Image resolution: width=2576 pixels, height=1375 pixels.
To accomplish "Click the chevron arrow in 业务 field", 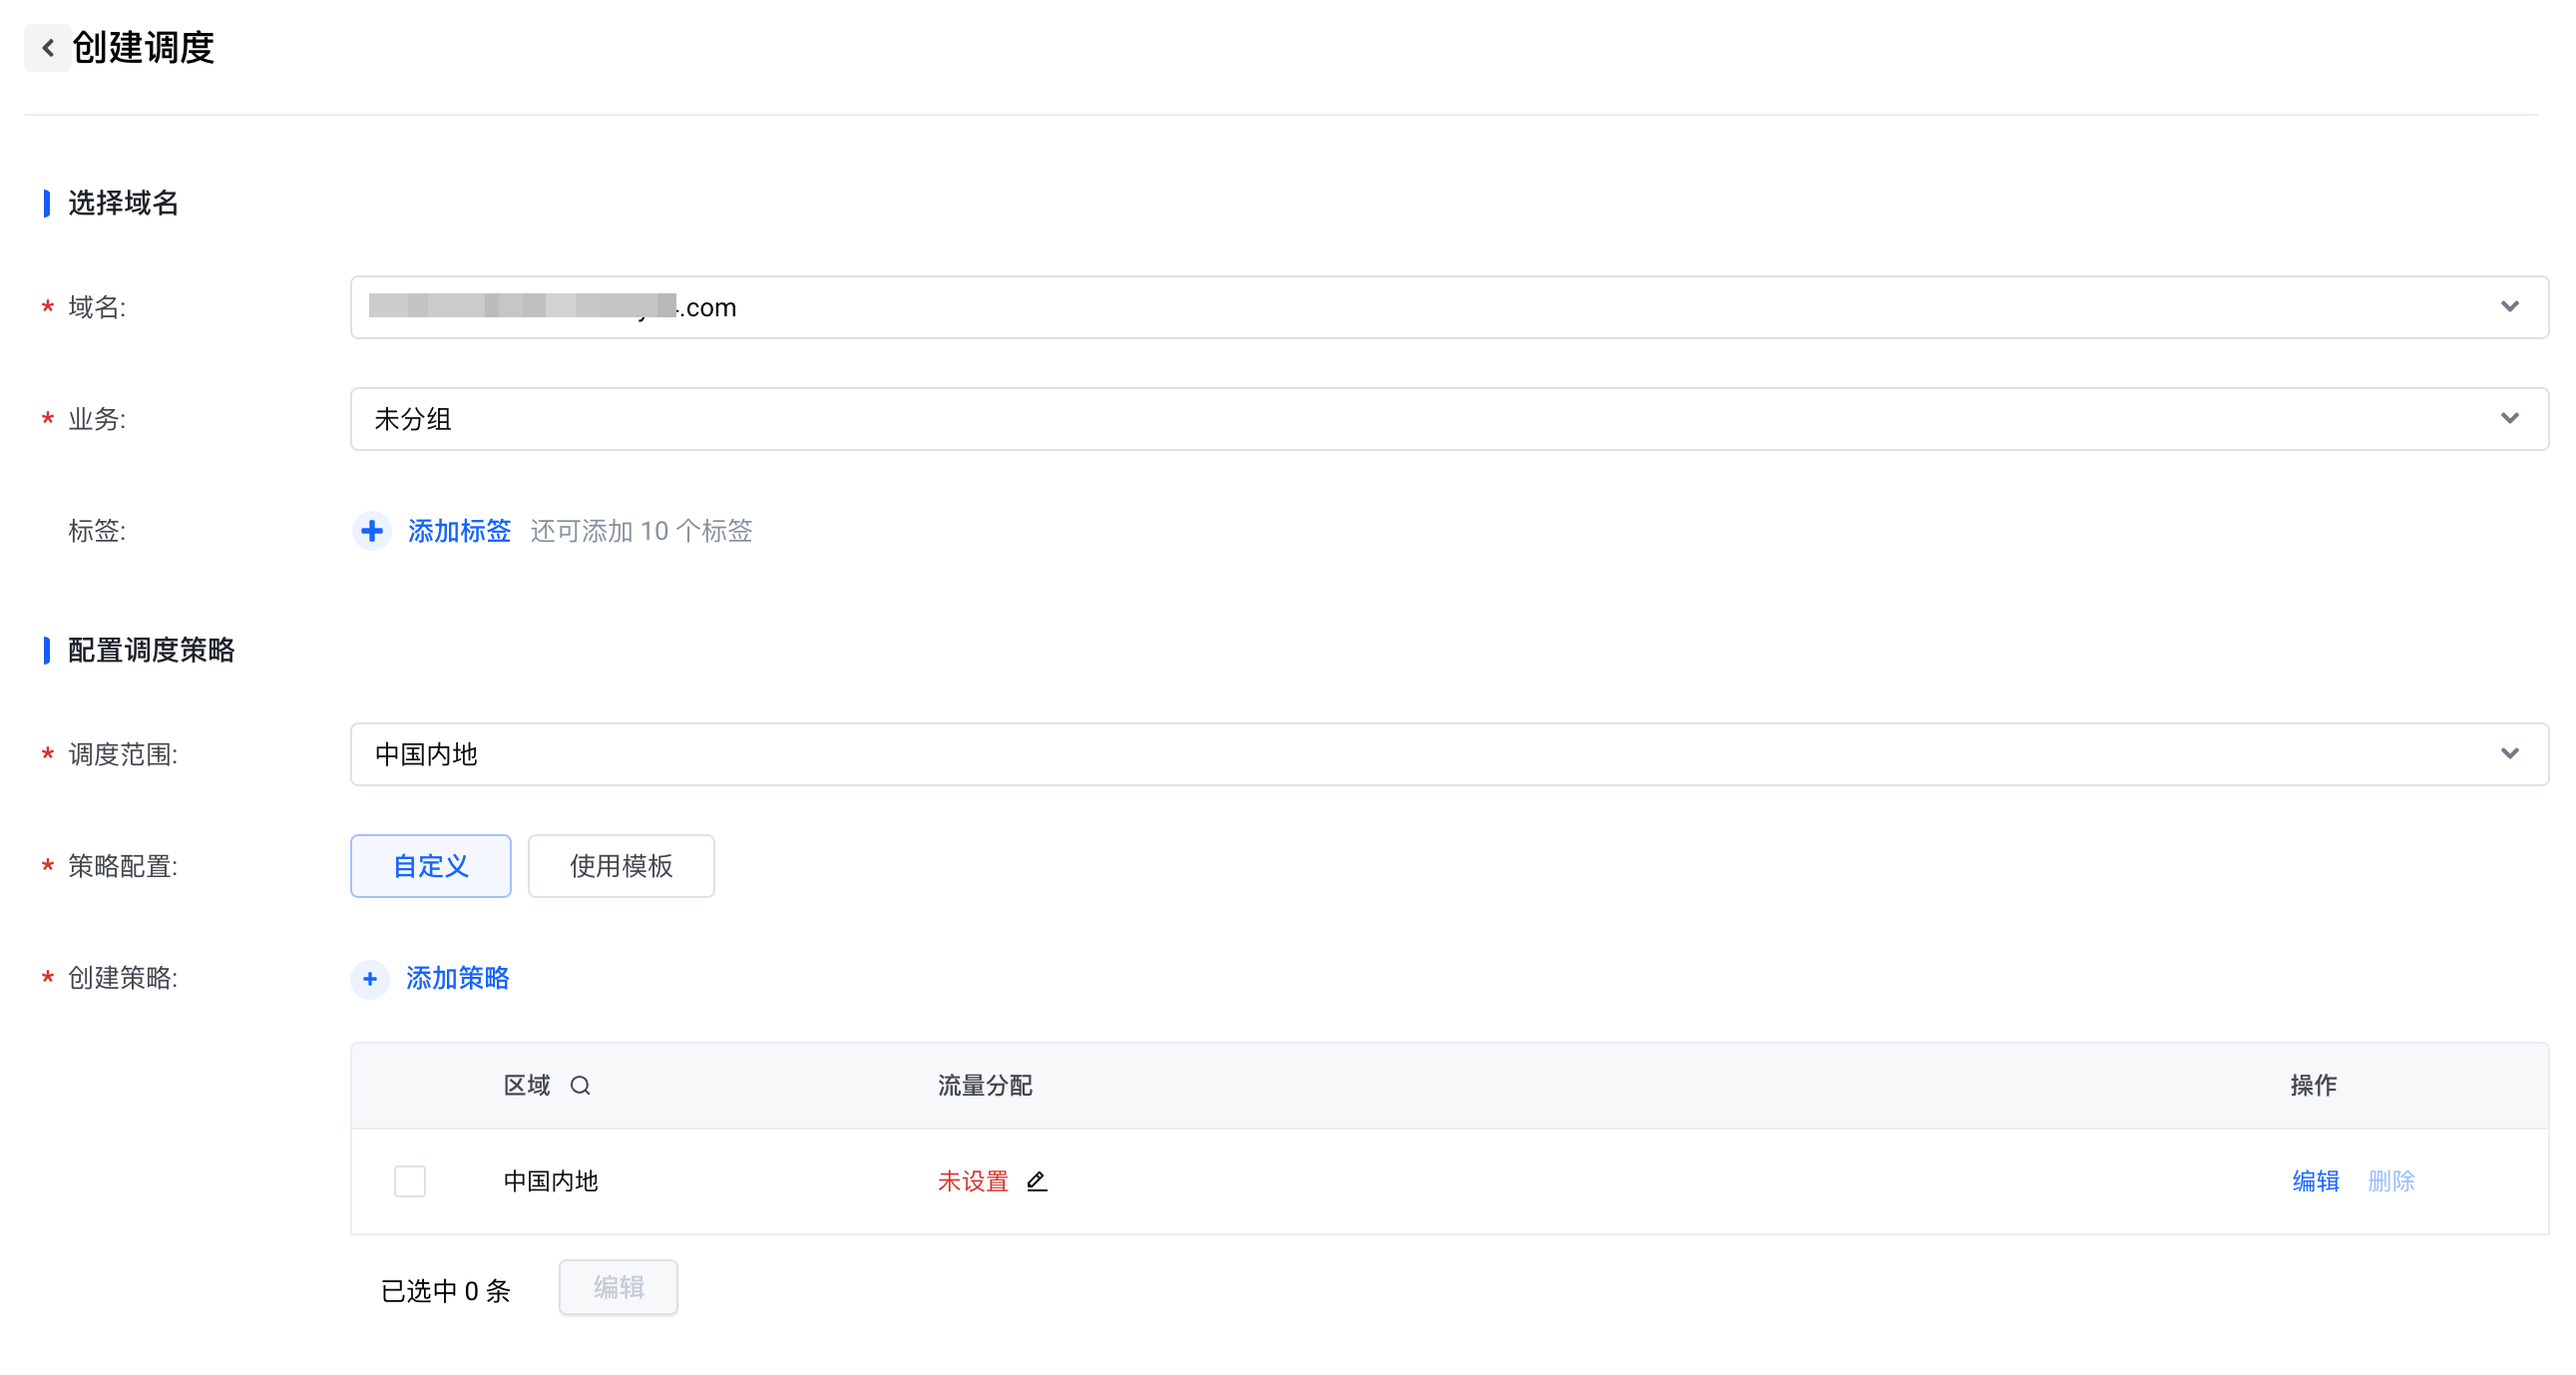I will pos(2509,419).
